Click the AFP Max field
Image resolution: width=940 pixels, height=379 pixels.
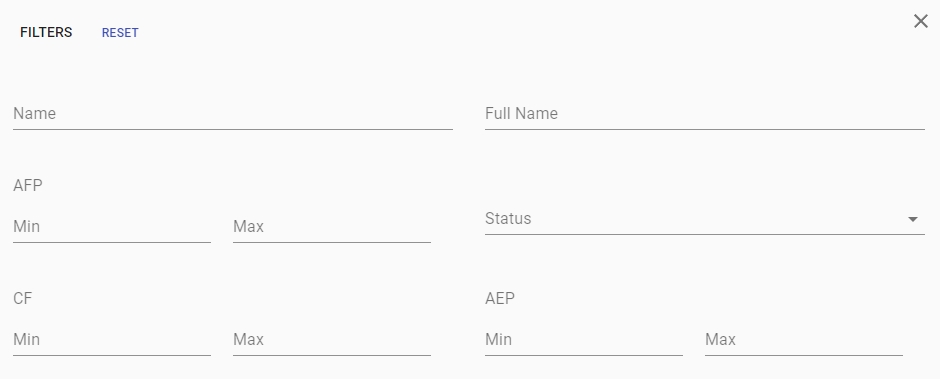[332, 227]
